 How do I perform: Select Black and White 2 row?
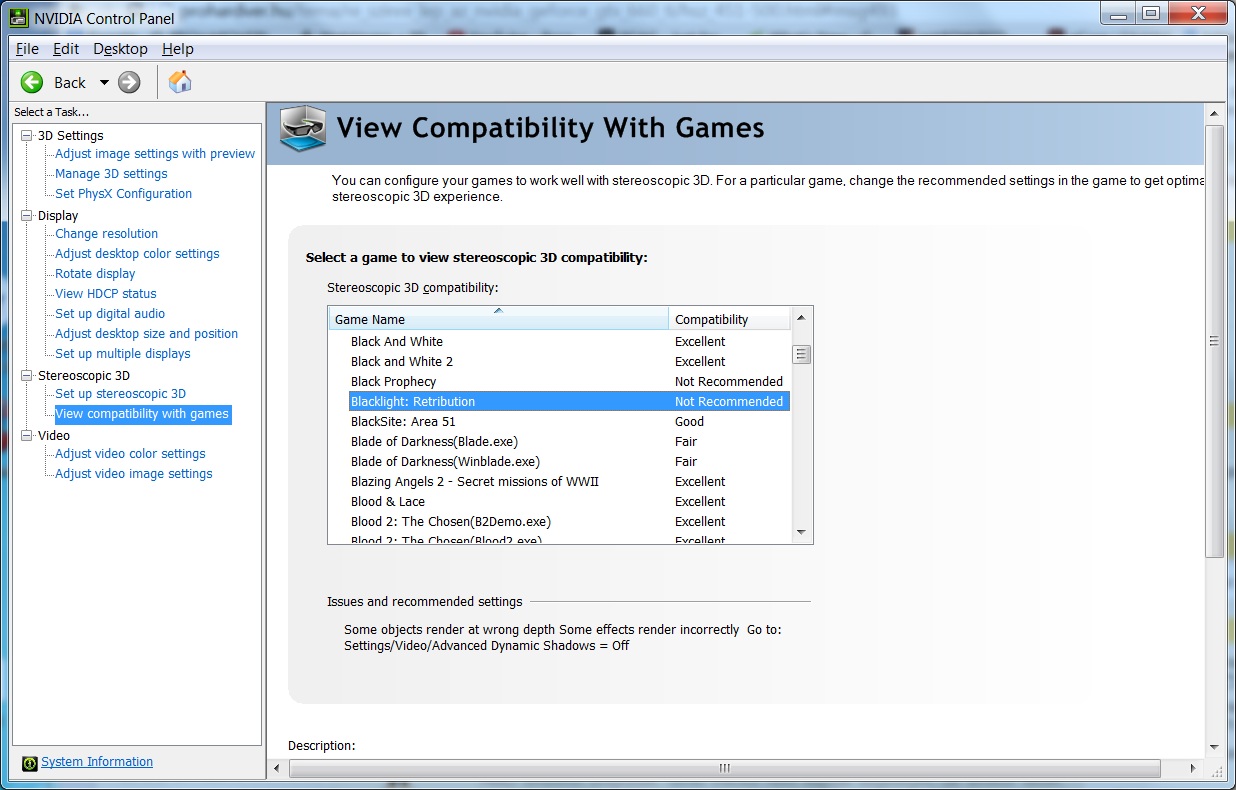(559, 362)
